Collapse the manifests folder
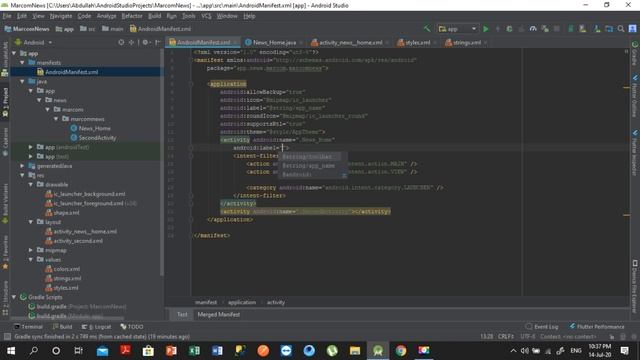This screenshot has width=640, height=360. point(22,62)
